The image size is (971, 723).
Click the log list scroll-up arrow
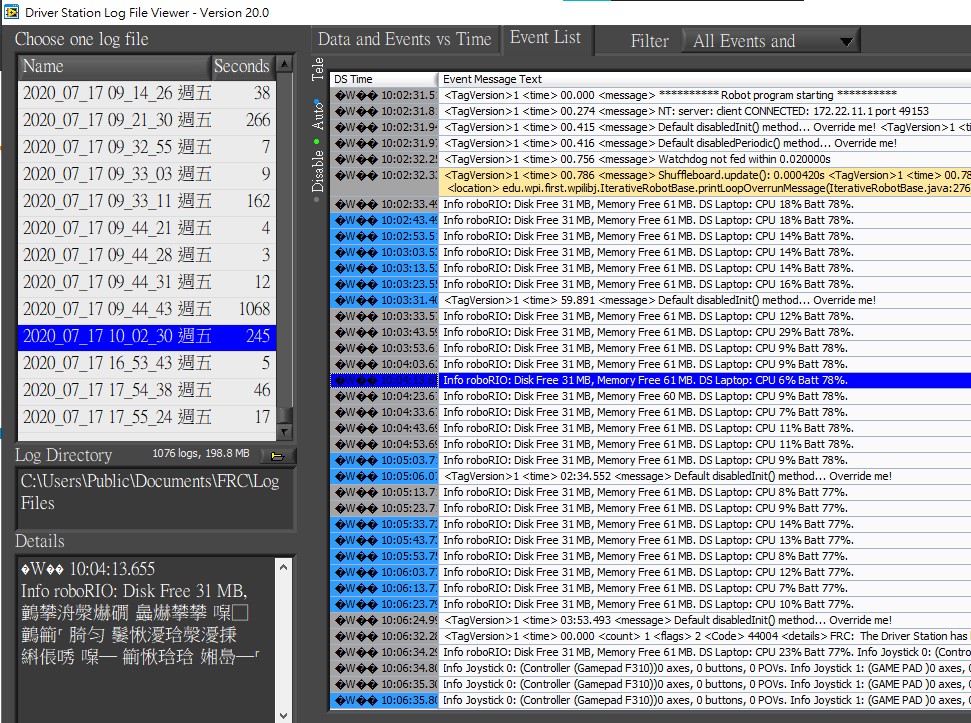point(284,64)
